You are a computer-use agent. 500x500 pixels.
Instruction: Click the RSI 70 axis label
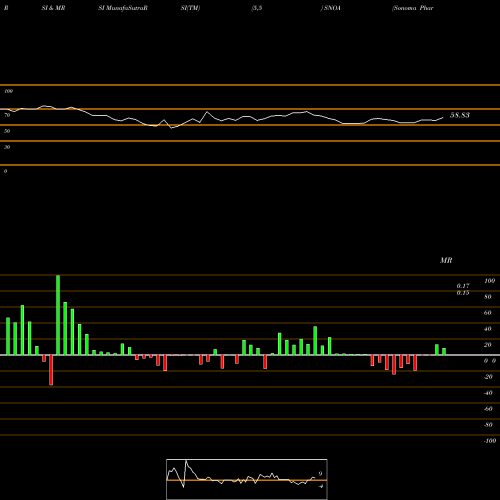(x=7, y=115)
